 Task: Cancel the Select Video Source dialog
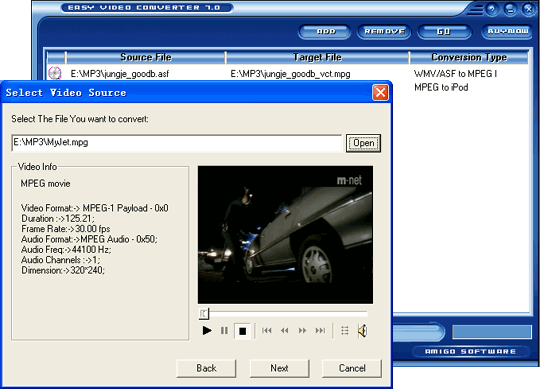352,368
